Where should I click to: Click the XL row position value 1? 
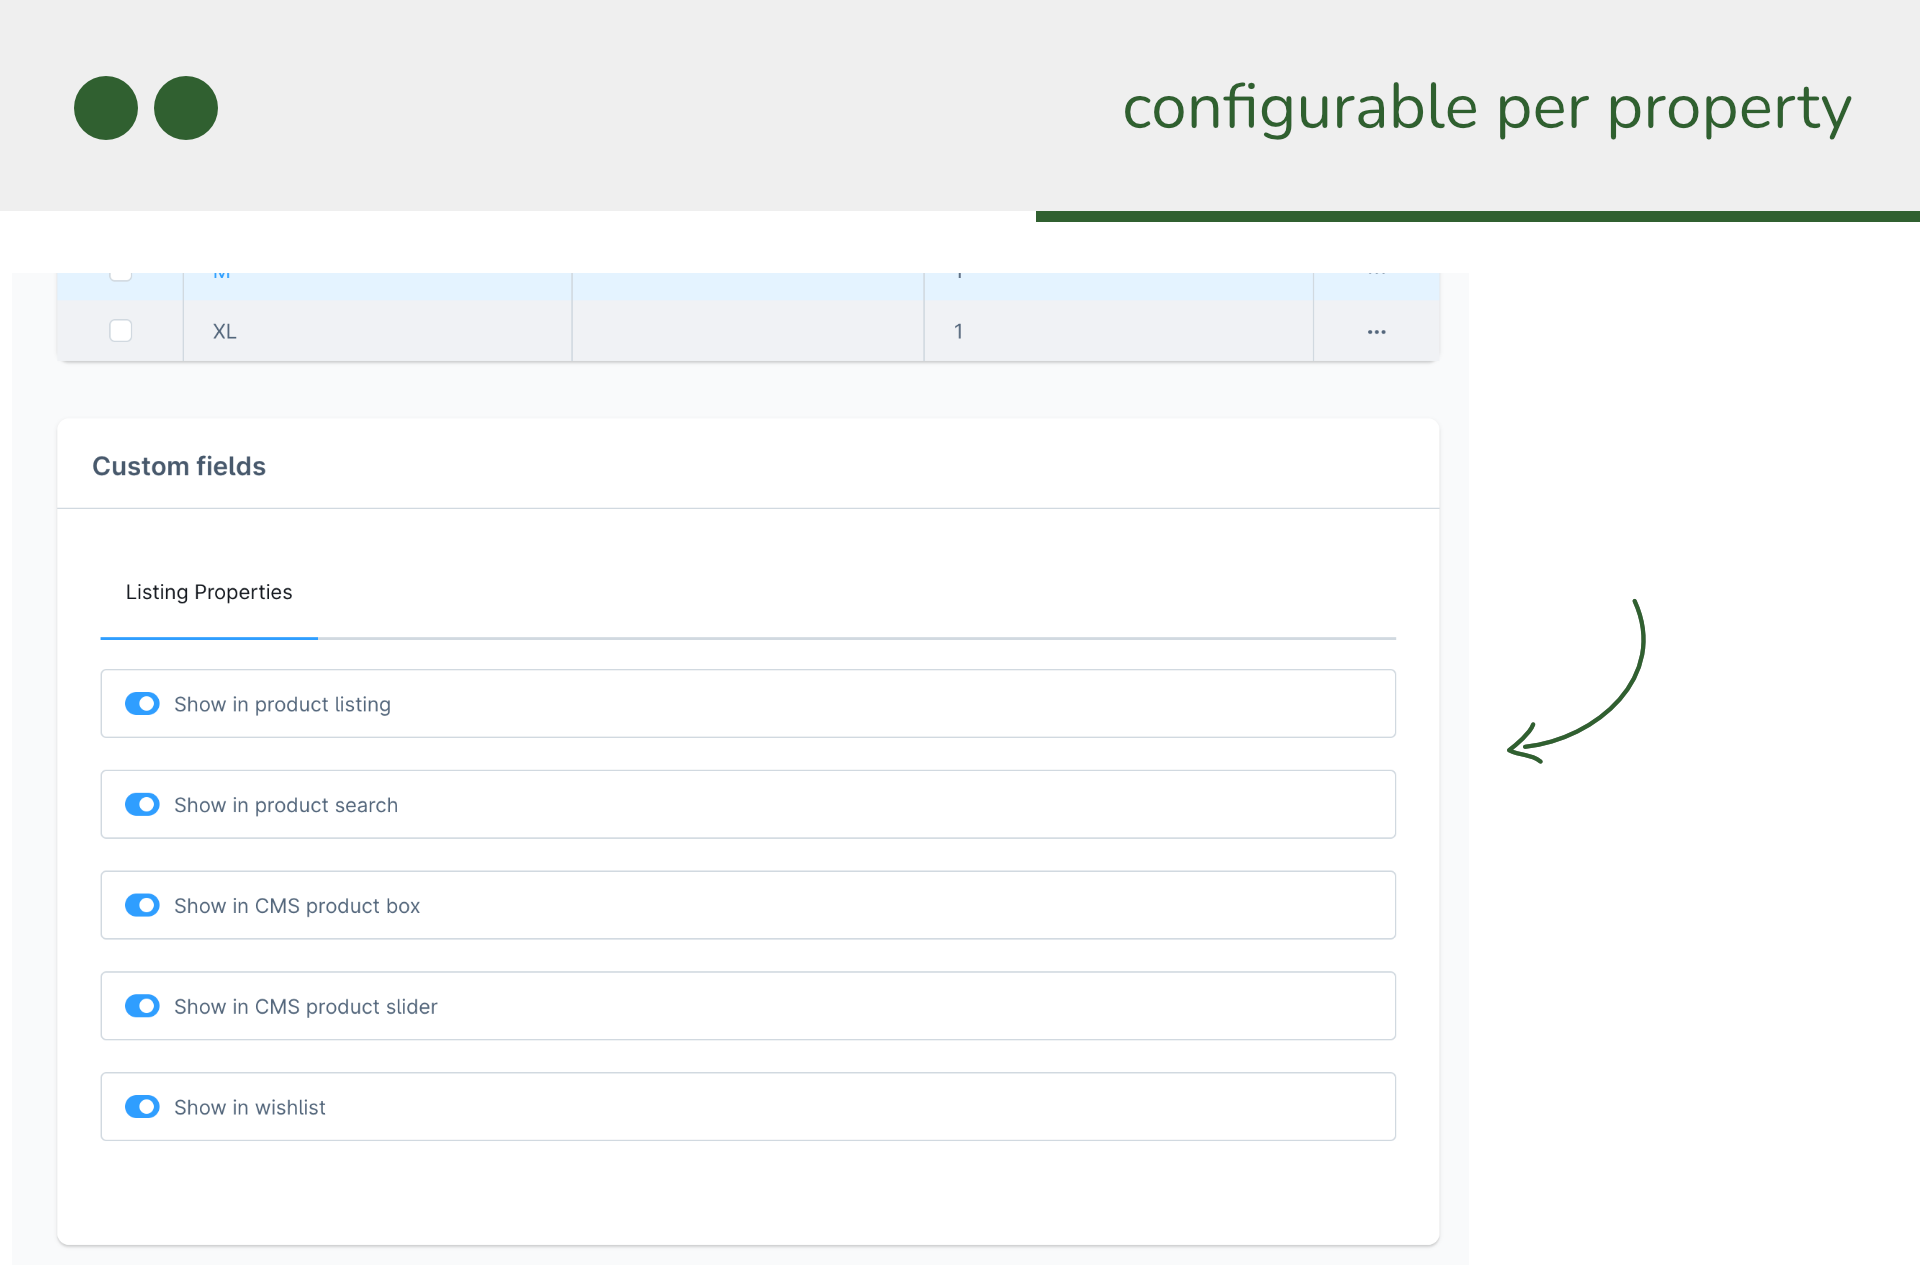958,332
